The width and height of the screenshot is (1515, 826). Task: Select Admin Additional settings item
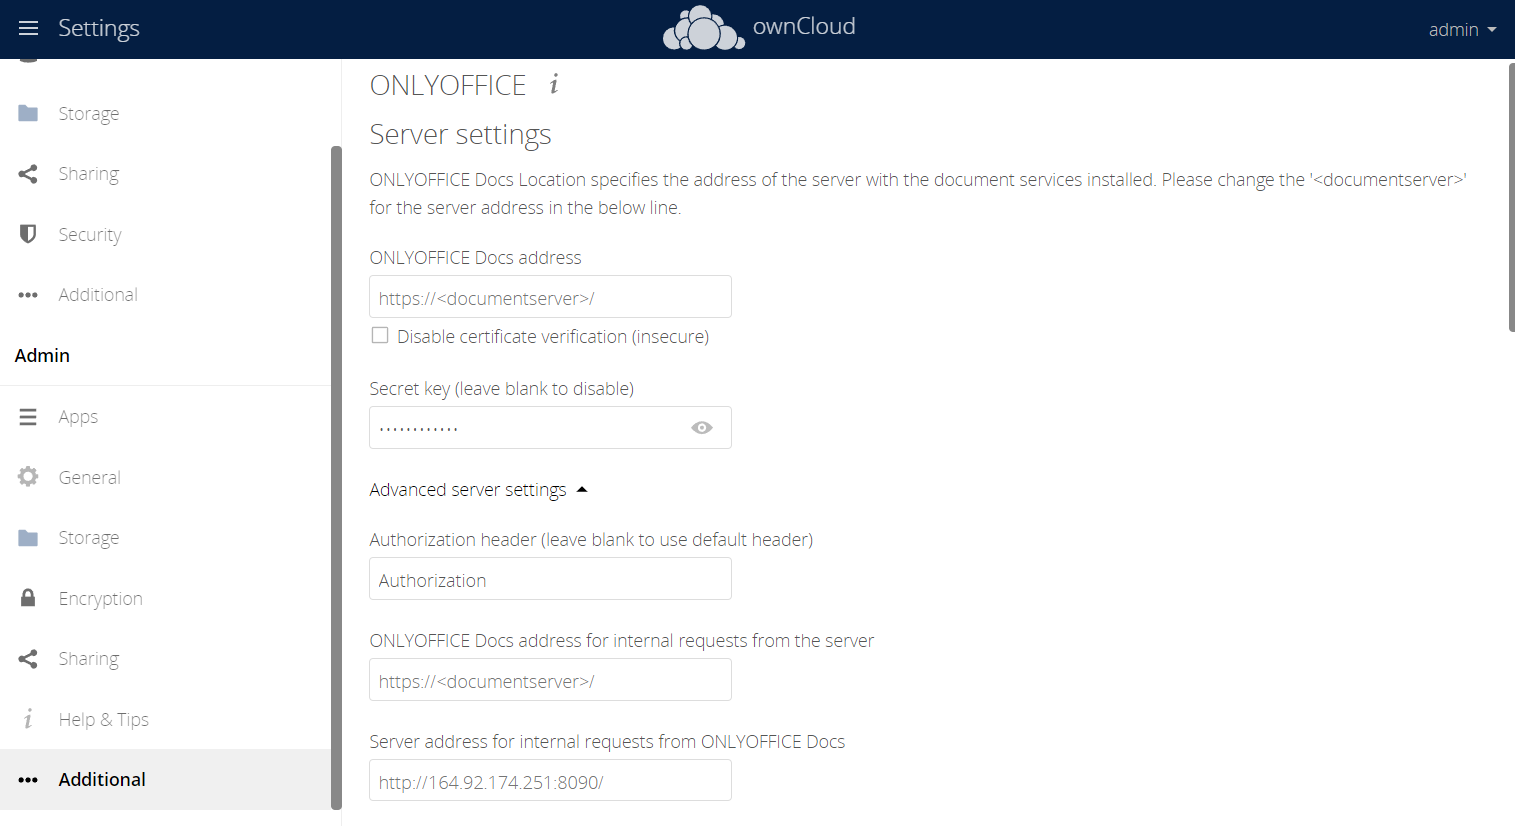(101, 780)
